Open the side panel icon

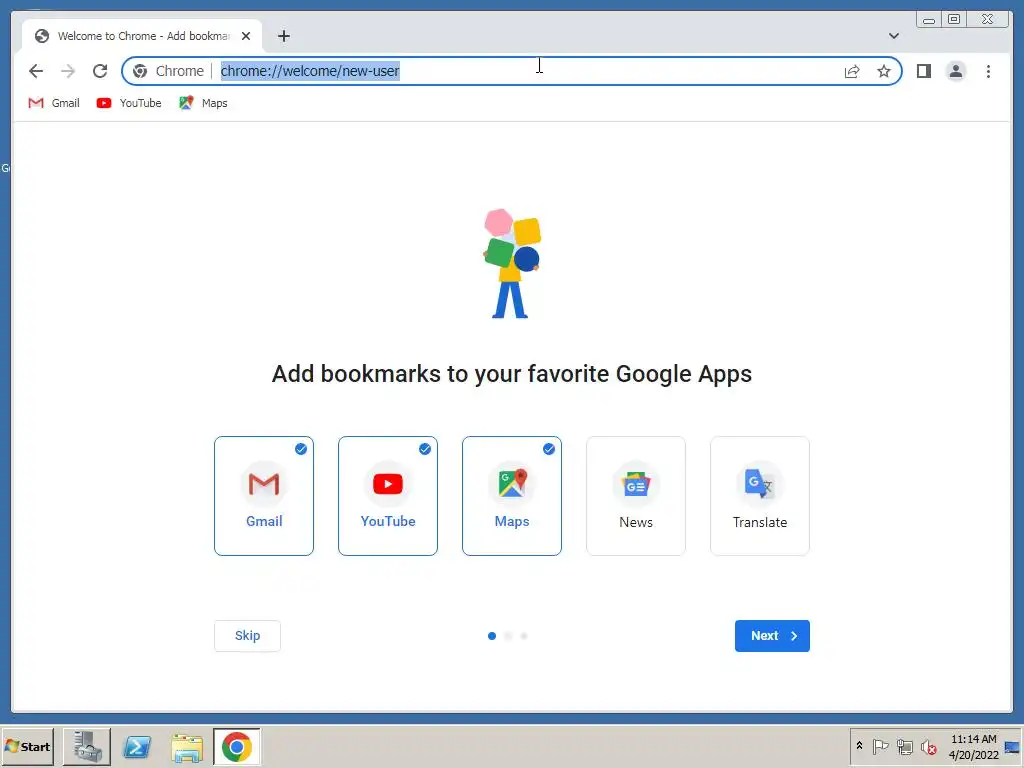923,71
